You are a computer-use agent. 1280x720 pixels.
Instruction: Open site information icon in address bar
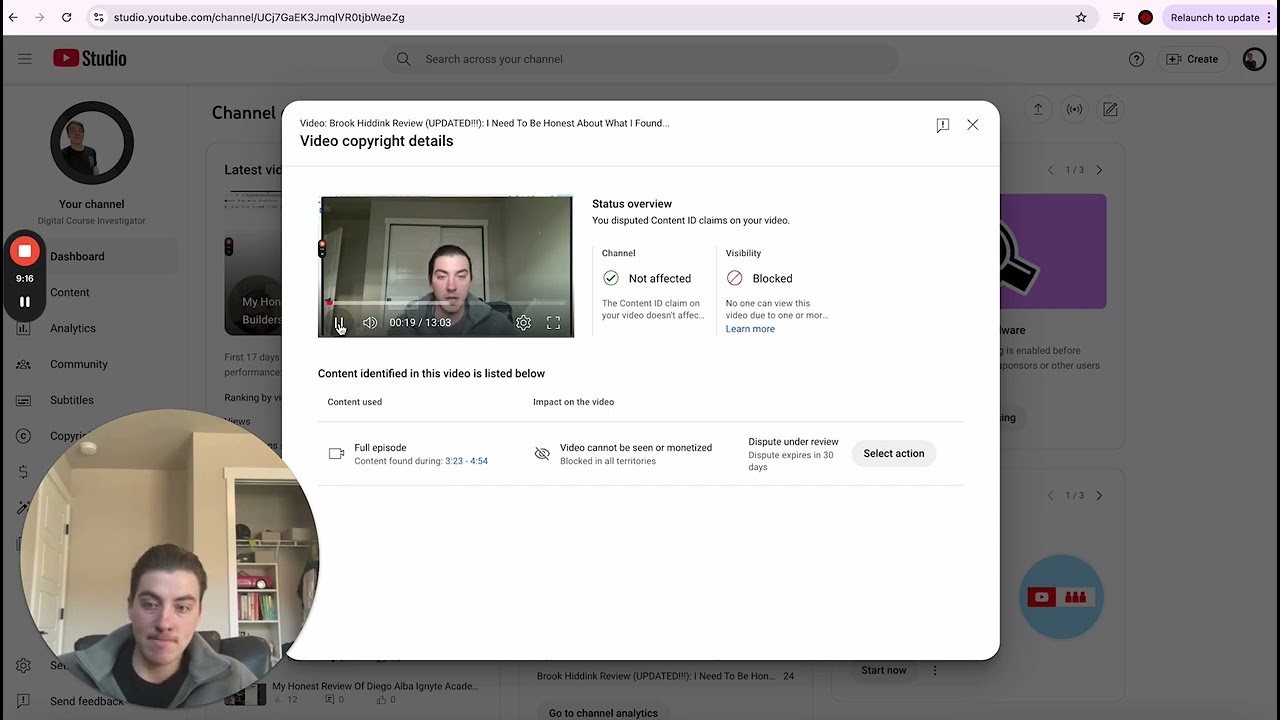pyautogui.click(x=98, y=17)
